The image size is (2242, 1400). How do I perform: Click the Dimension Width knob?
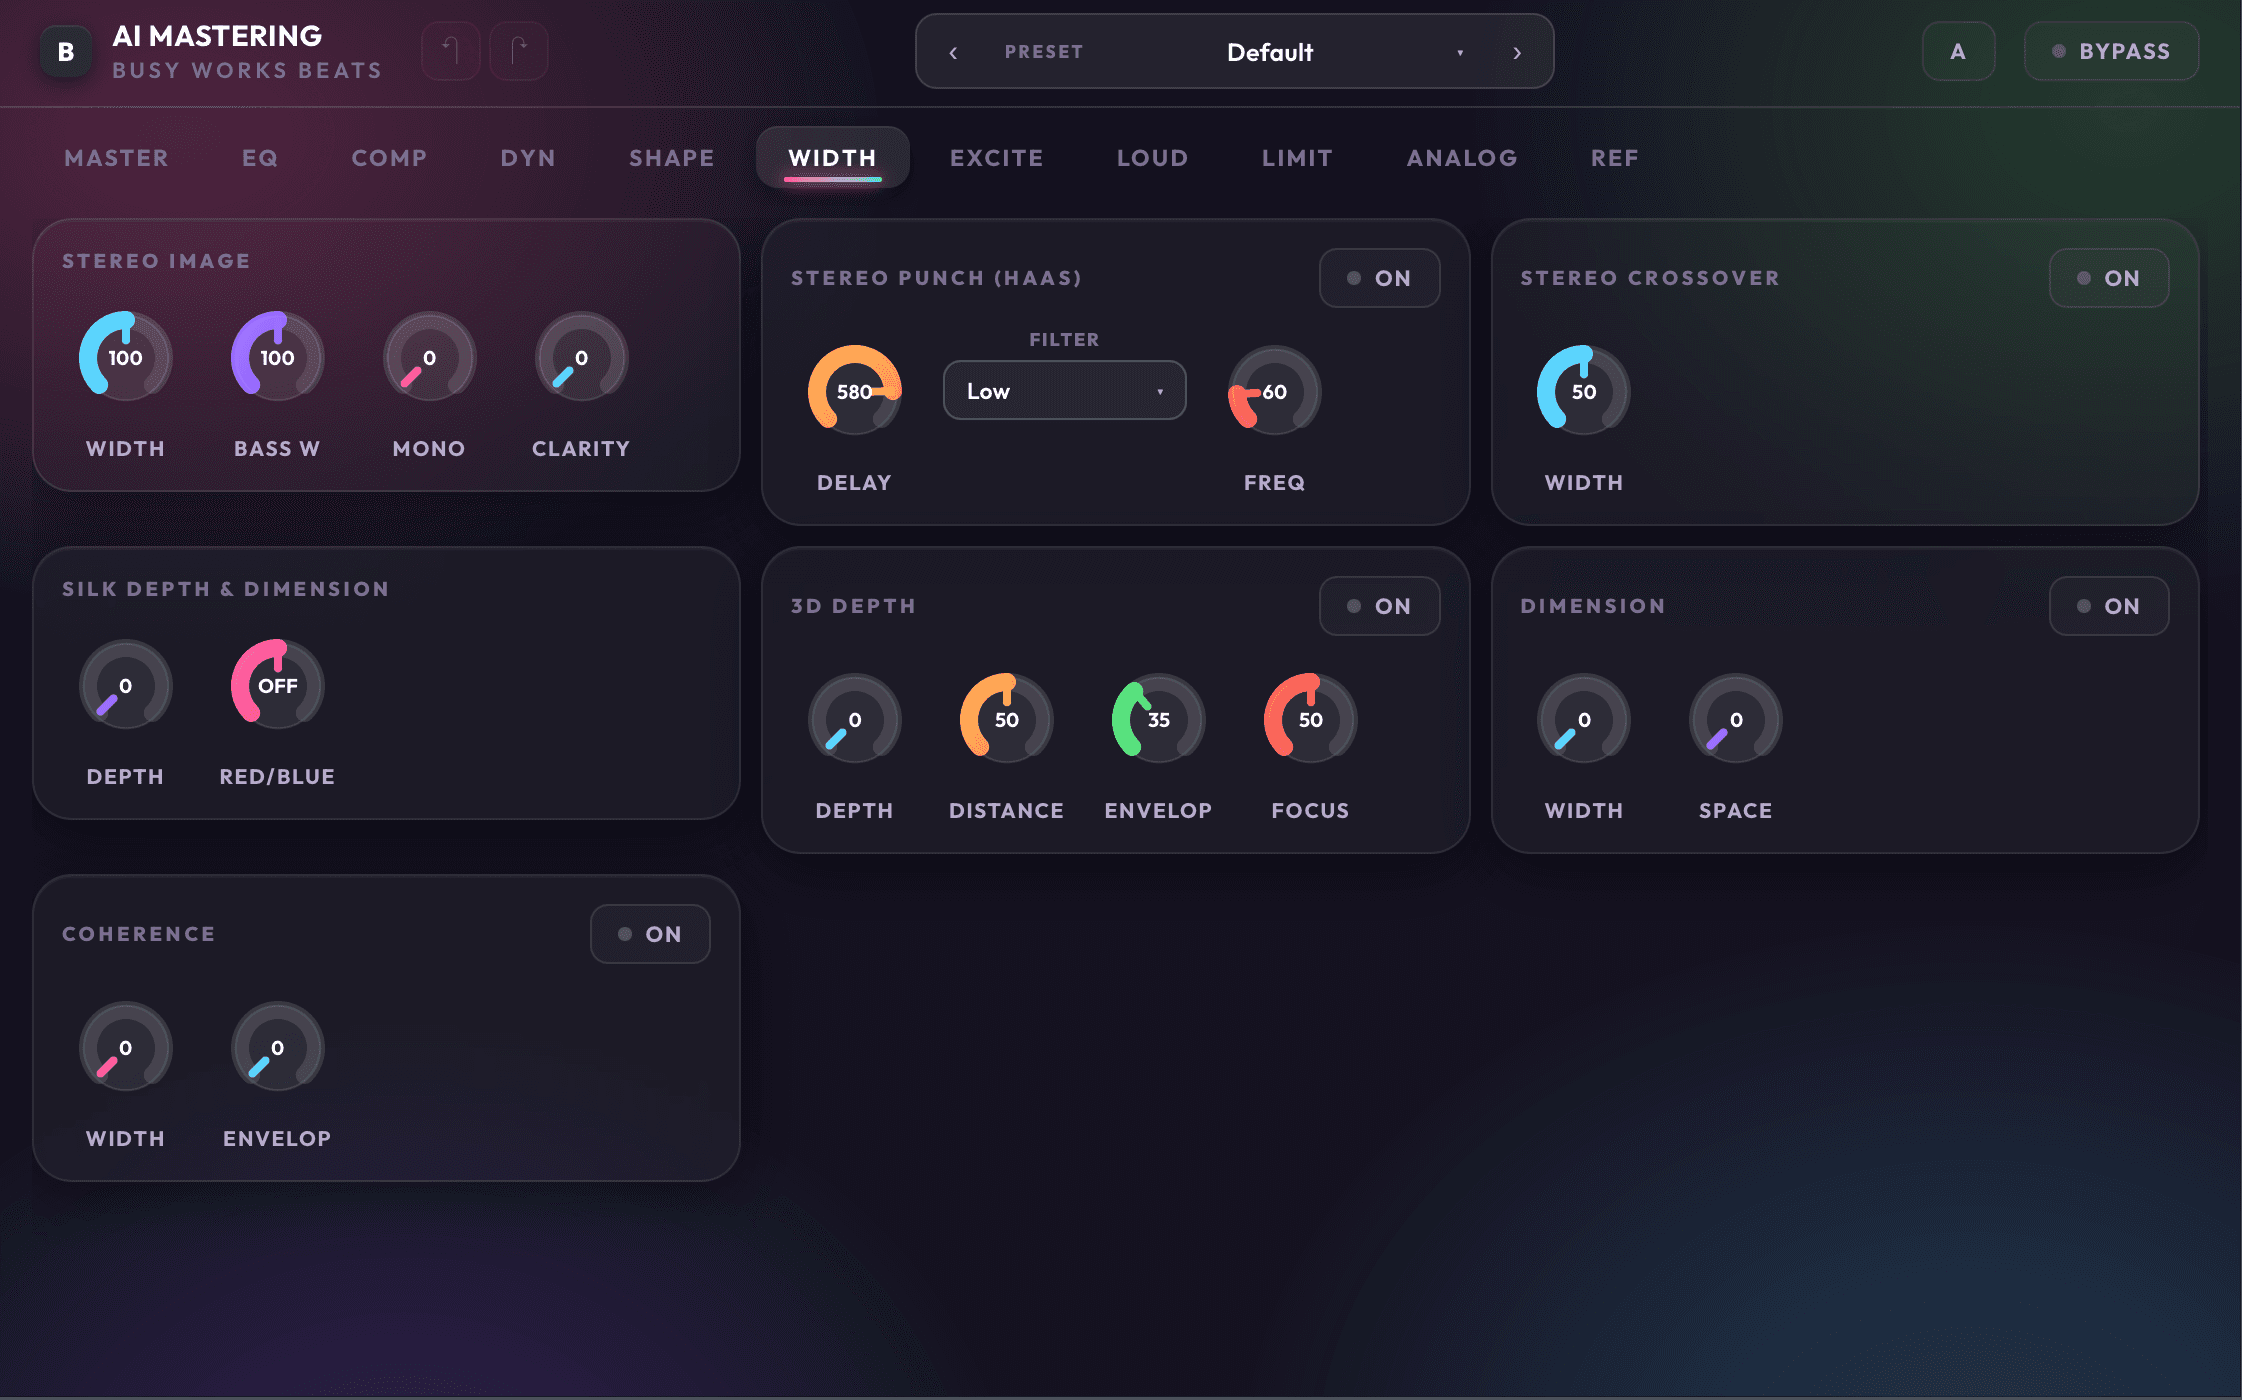tap(1584, 719)
